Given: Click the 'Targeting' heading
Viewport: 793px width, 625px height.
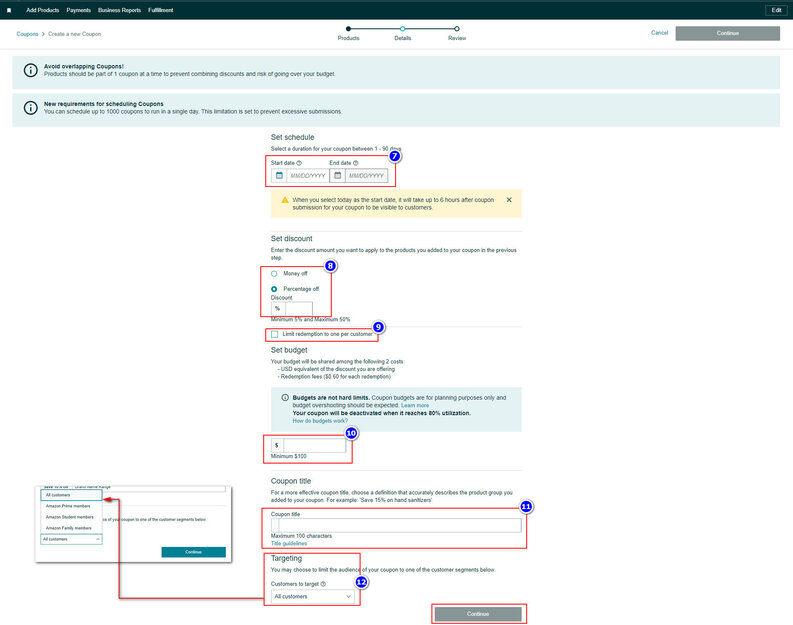Looking at the screenshot, I should (x=286, y=558).
